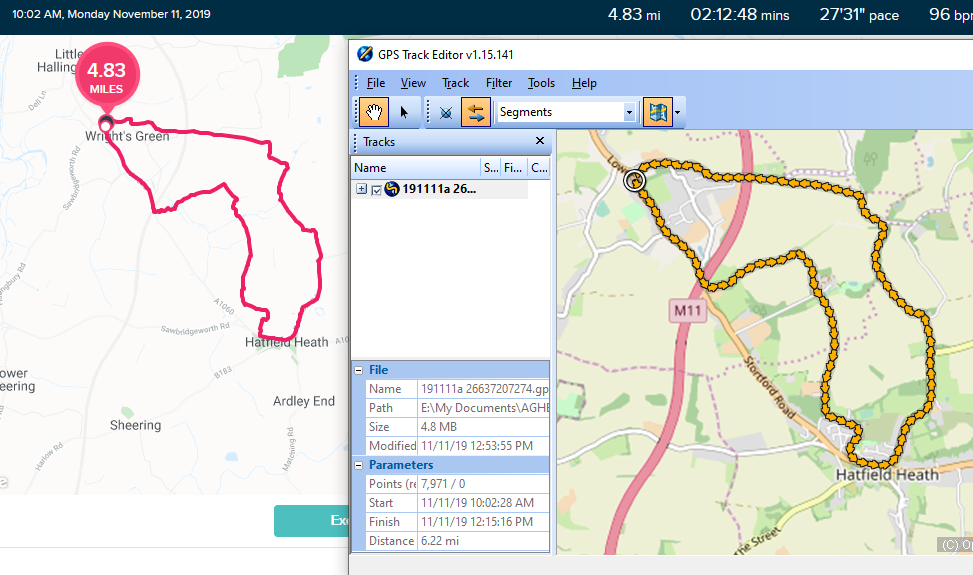Click the teal Ex... button in web page
973x575 pixels.
[x=312, y=520]
